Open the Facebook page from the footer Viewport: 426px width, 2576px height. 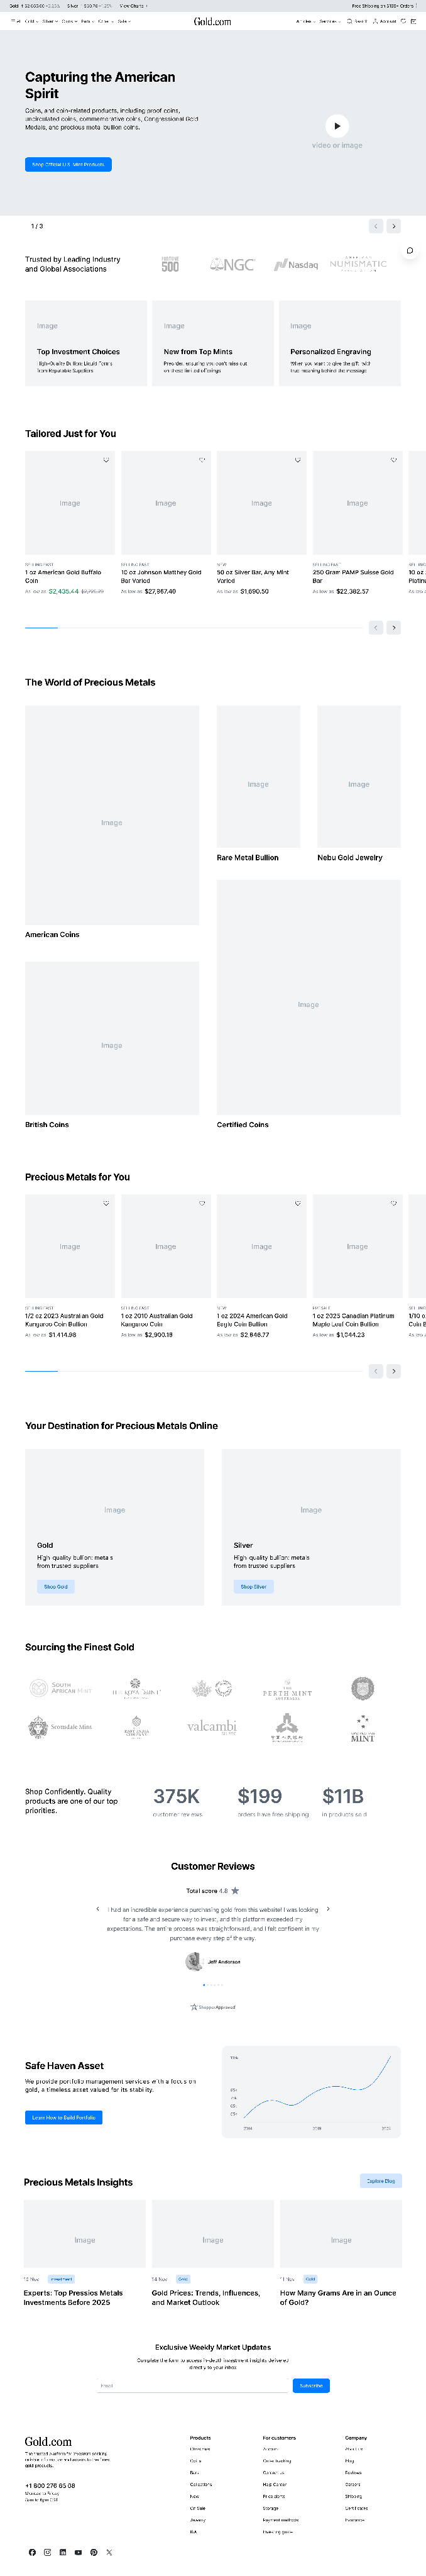[32, 2552]
